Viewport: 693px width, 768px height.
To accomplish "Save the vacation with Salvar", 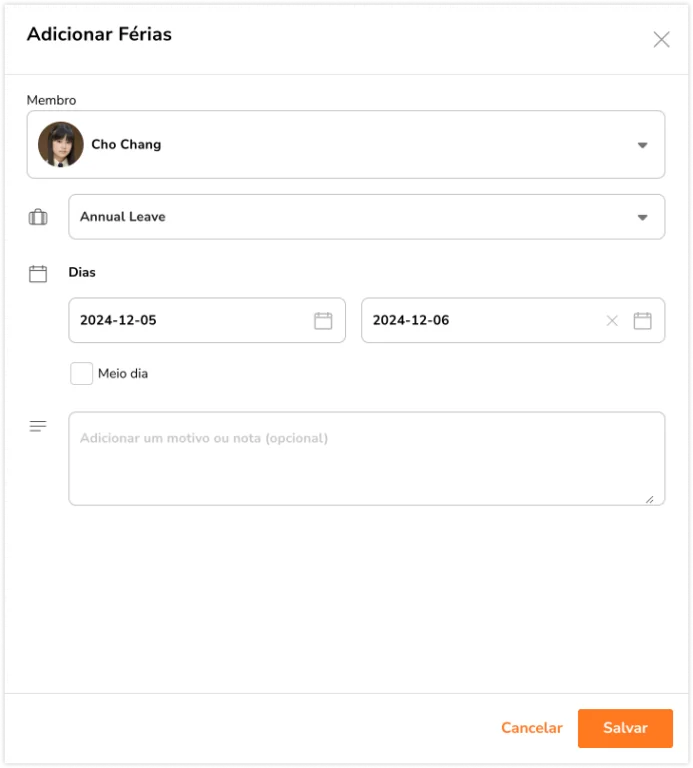I will point(625,728).
